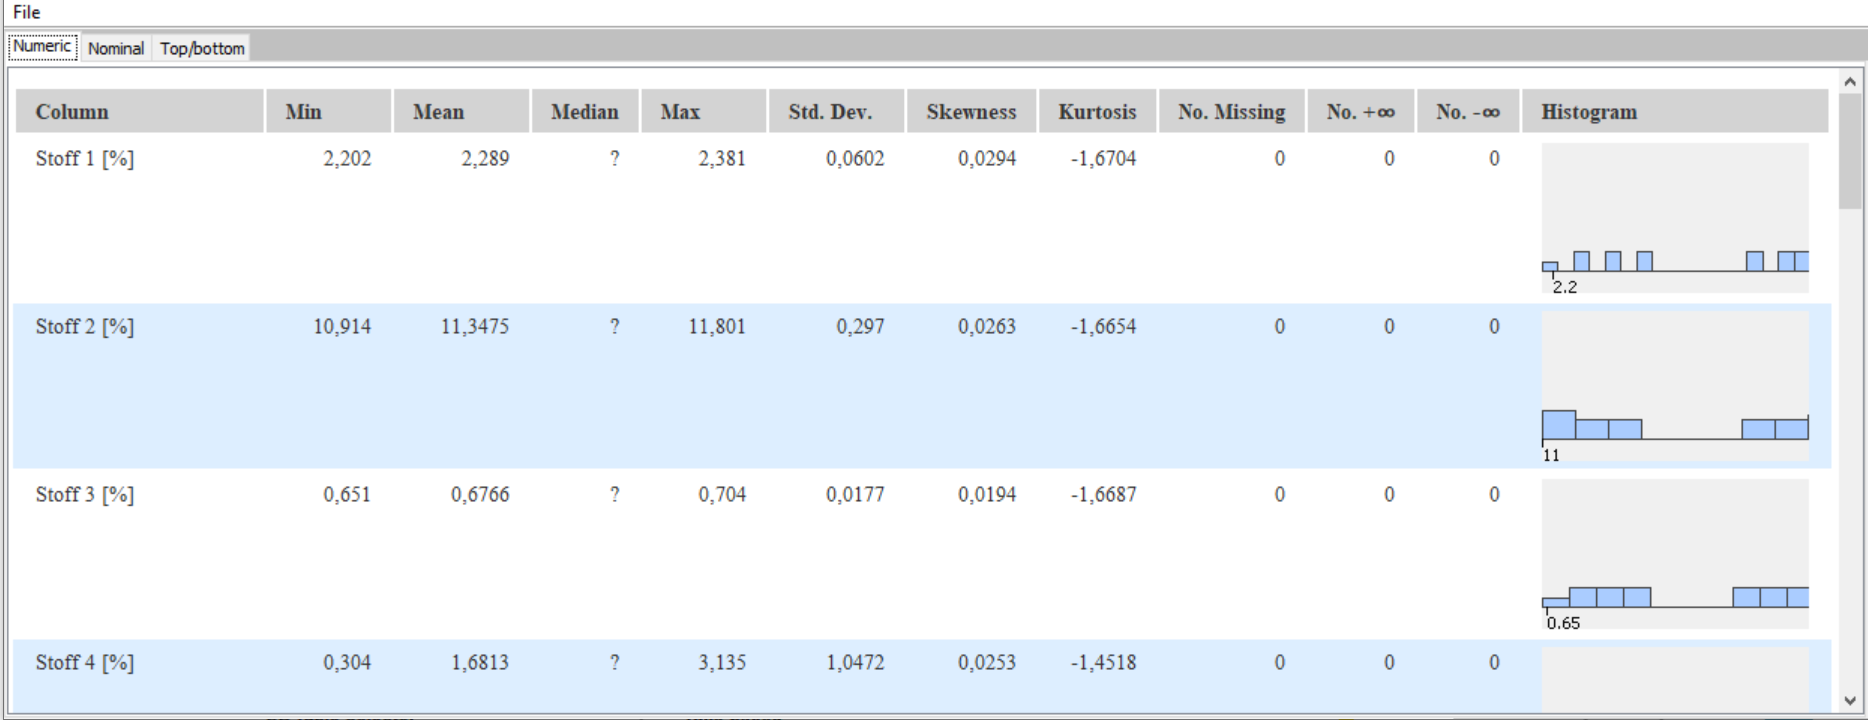Viewport: 1868px width, 720px height.
Task: Click the No. +∞ column header
Action: point(1360,111)
